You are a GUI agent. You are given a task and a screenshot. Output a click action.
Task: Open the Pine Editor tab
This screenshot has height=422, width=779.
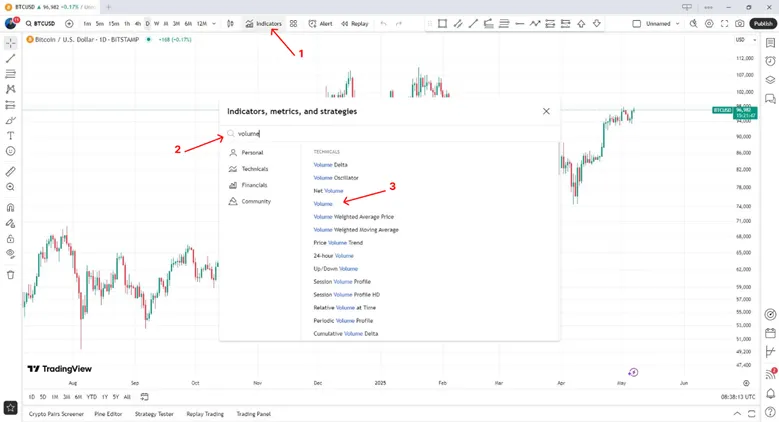pos(108,414)
